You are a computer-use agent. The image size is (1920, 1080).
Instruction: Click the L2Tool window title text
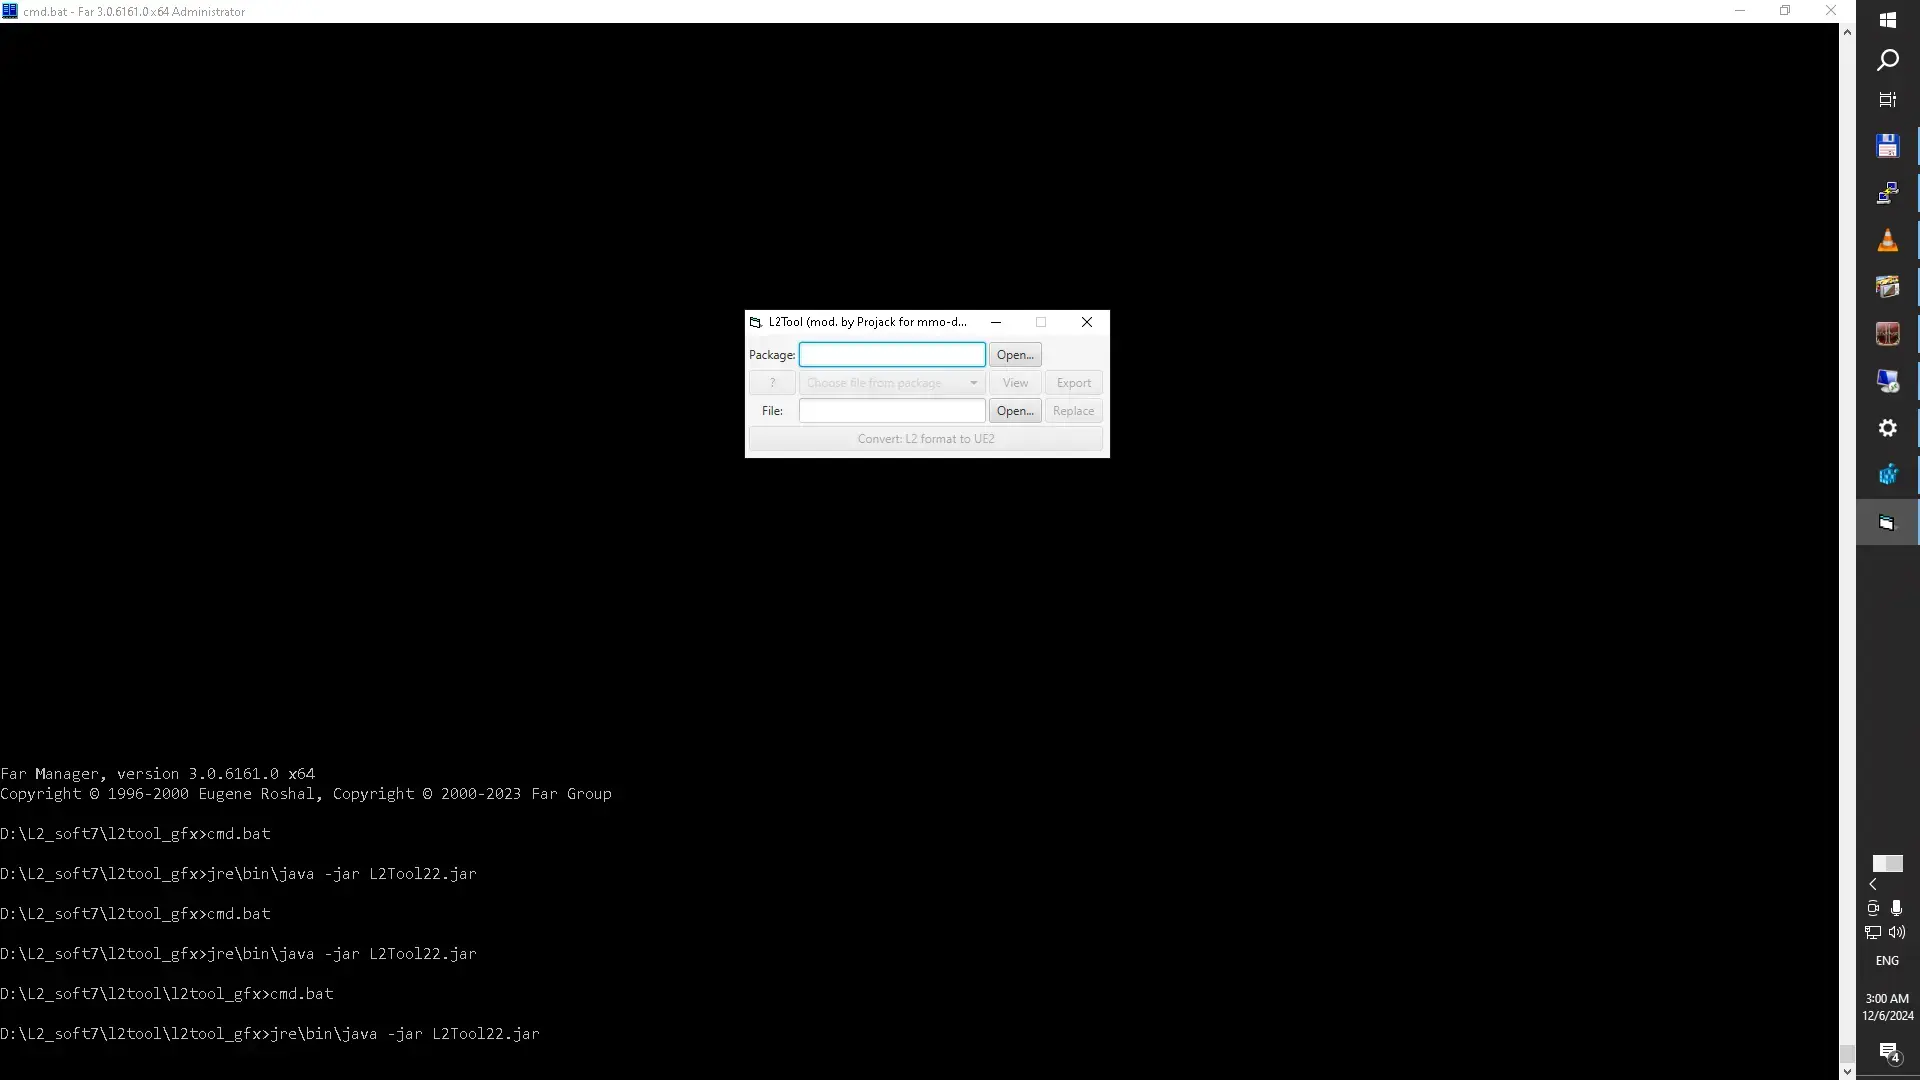click(x=868, y=322)
